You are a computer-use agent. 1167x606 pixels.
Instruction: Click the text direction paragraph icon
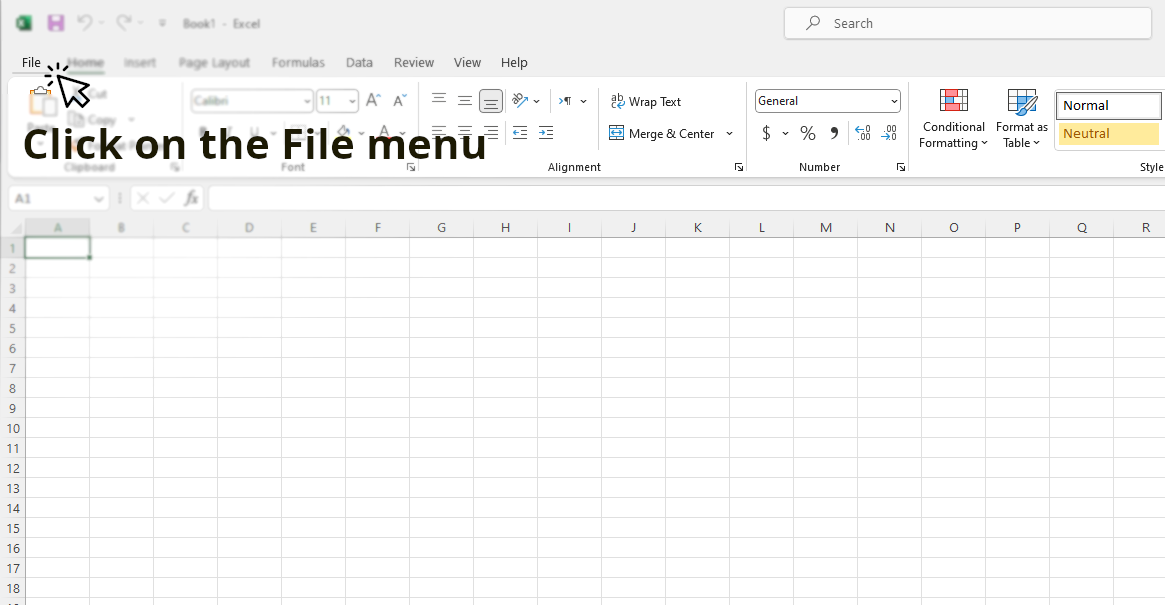[566, 101]
